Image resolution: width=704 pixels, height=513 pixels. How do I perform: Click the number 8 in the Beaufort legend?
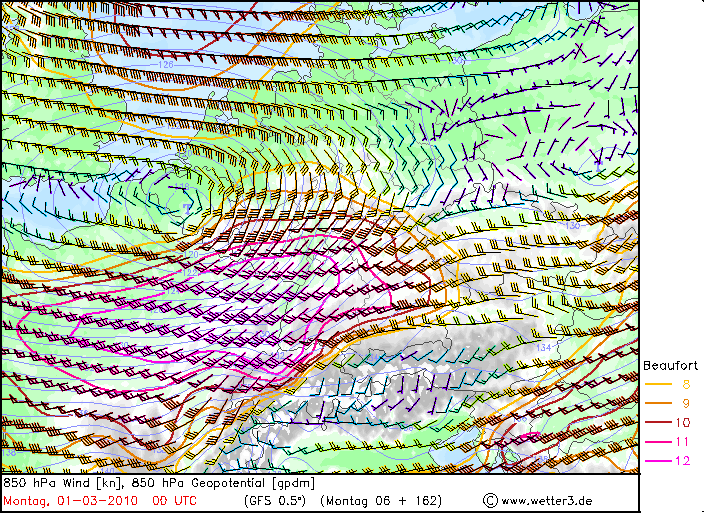[x=686, y=384]
